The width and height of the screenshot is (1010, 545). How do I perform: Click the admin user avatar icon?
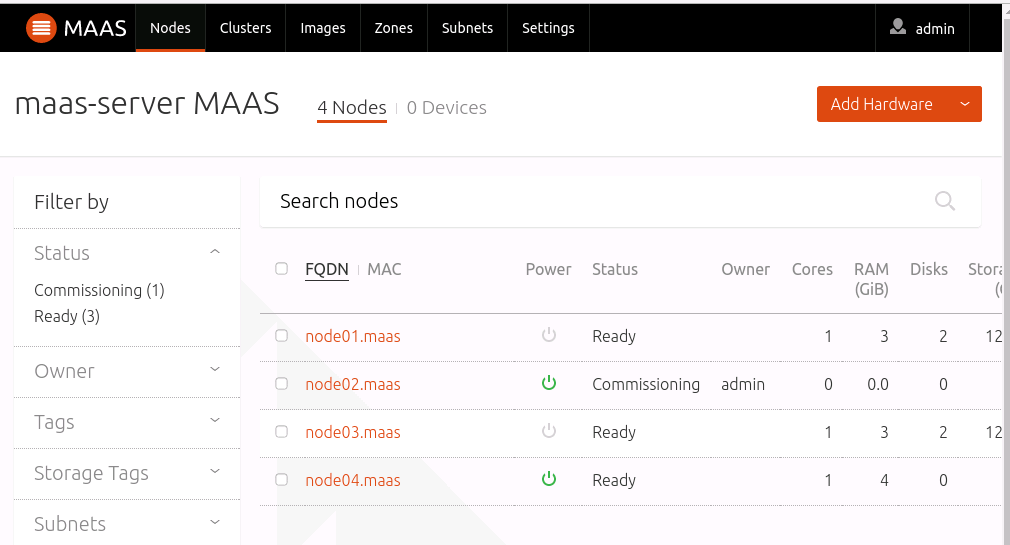(898, 26)
